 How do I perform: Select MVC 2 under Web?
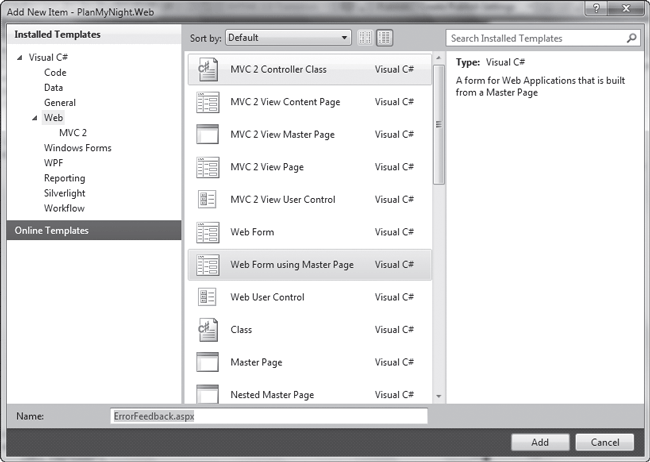click(73, 133)
